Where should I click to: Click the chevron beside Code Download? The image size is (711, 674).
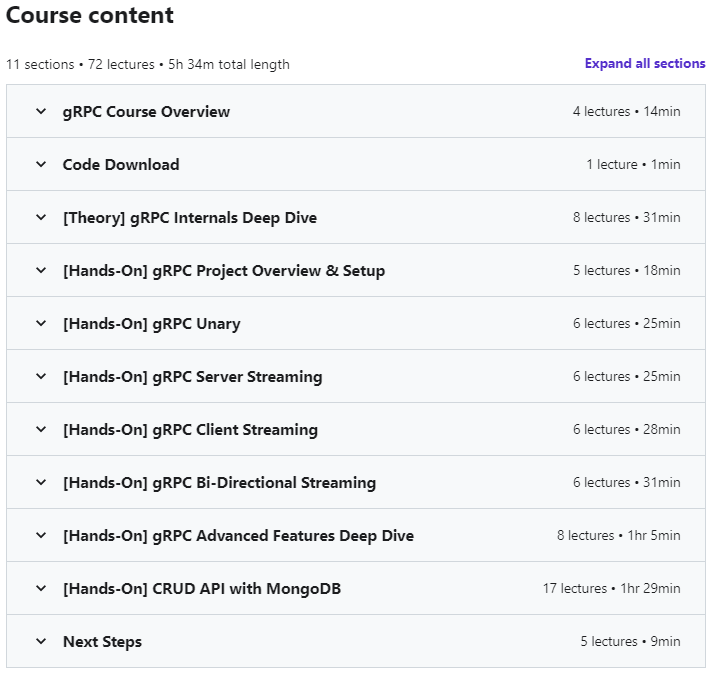tap(41, 165)
